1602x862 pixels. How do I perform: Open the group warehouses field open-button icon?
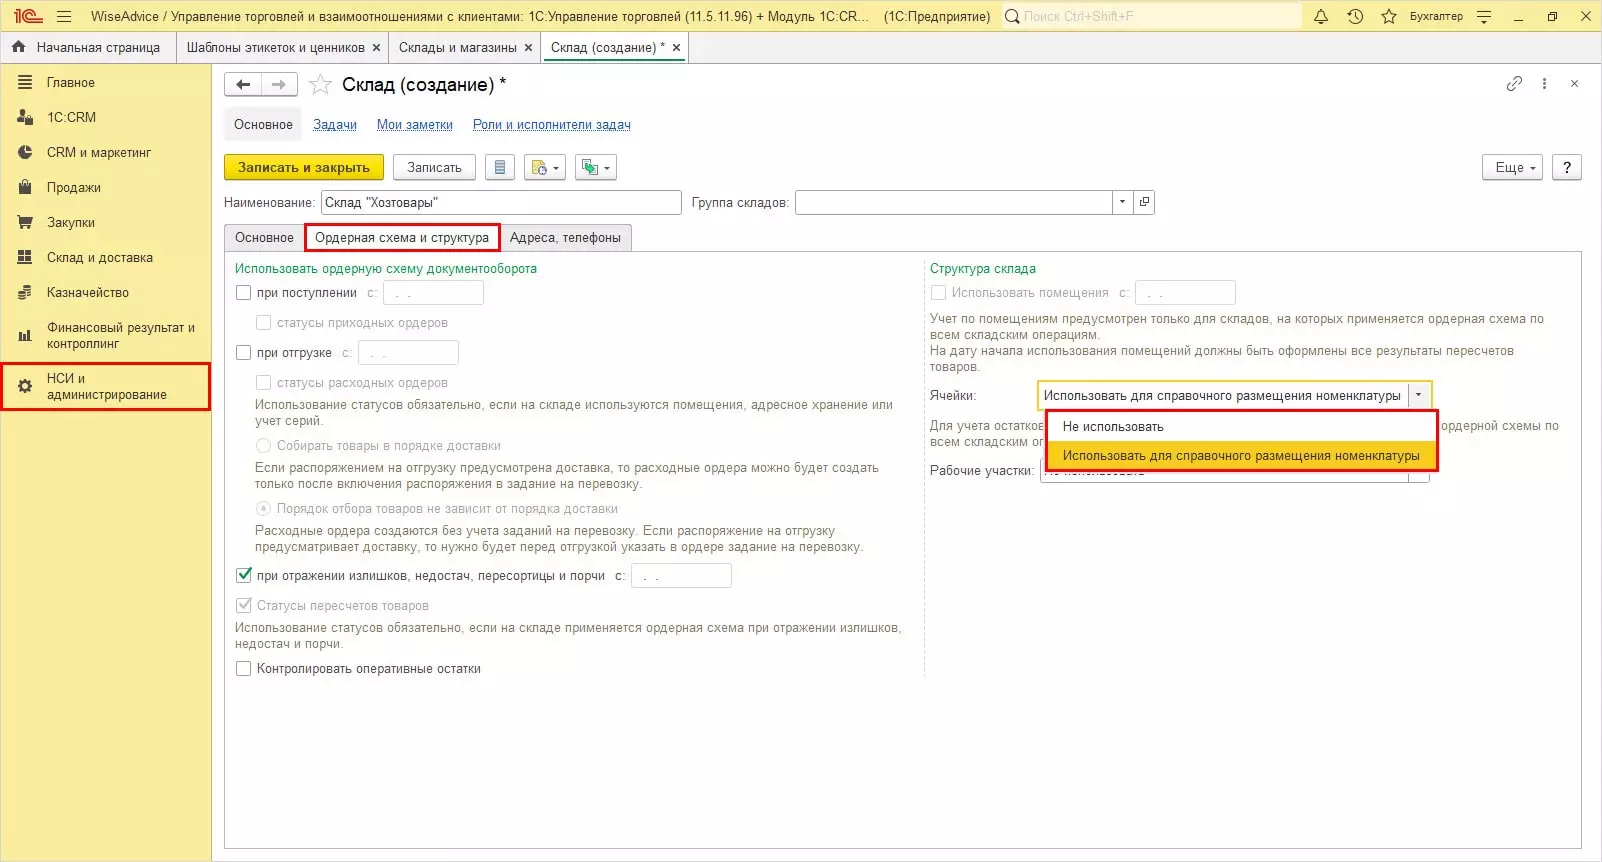click(x=1145, y=202)
